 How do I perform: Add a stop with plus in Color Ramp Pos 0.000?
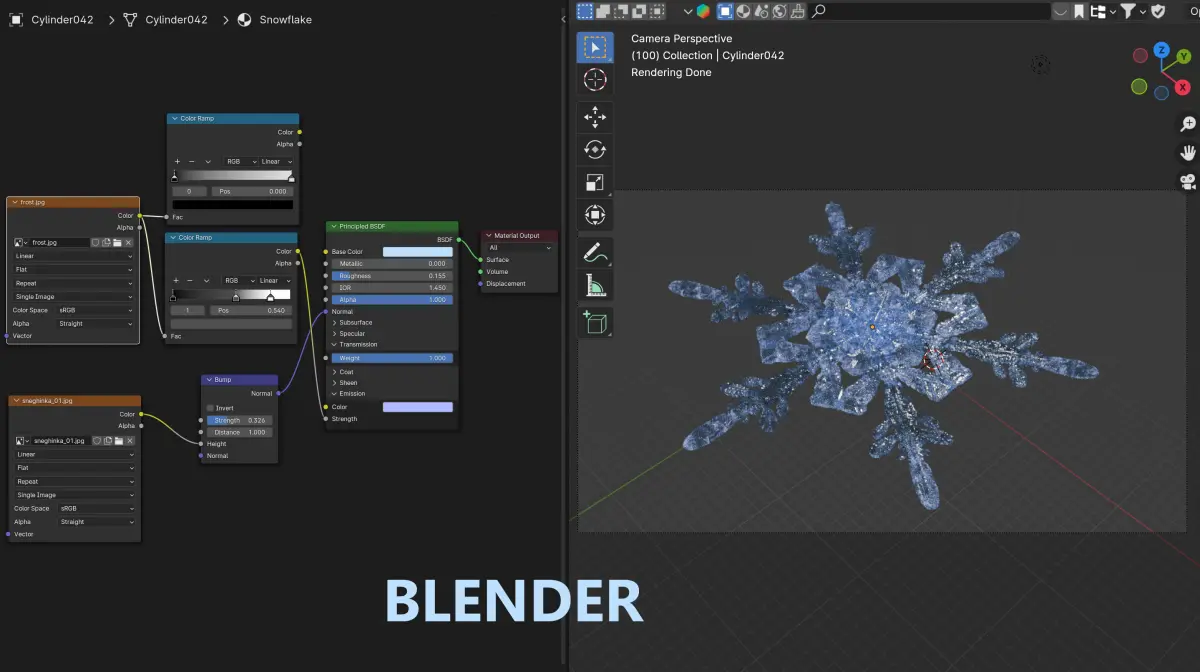coord(177,161)
